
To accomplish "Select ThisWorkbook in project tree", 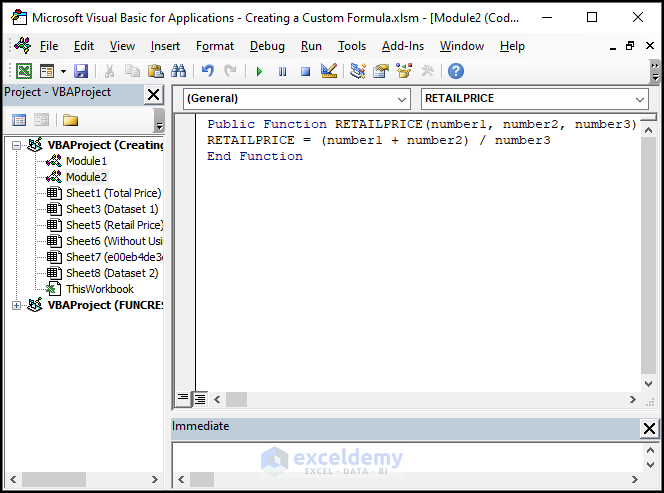I will click(100, 289).
